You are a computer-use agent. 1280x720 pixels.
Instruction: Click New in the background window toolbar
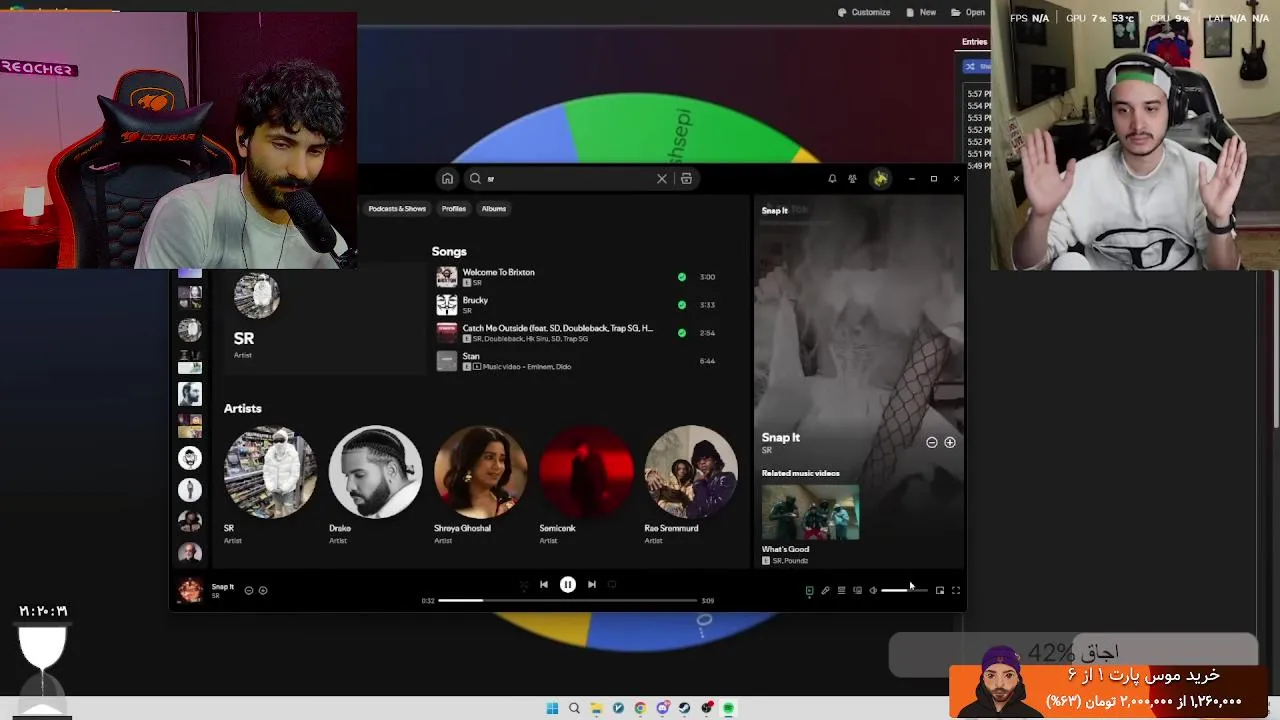click(x=921, y=12)
